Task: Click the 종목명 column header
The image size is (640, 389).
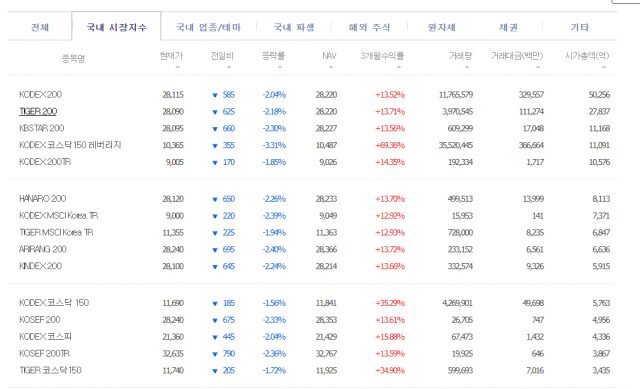Action: pos(73,58)
